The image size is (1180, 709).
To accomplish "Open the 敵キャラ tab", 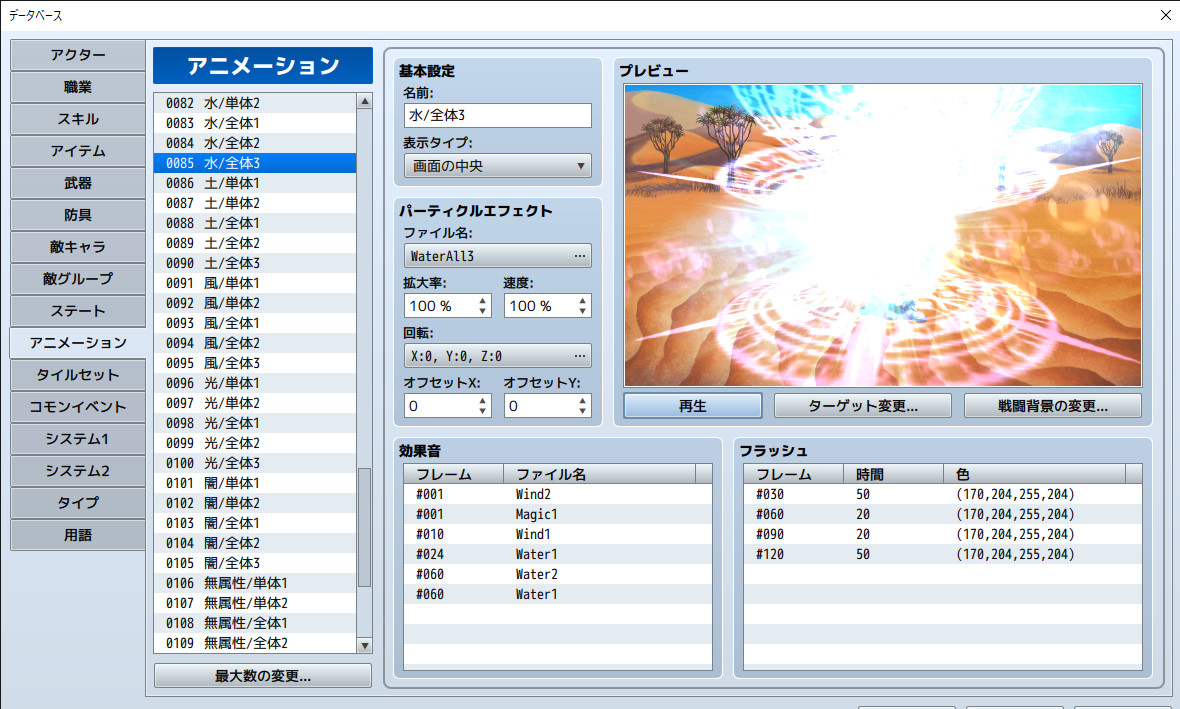I will [77, 247].
